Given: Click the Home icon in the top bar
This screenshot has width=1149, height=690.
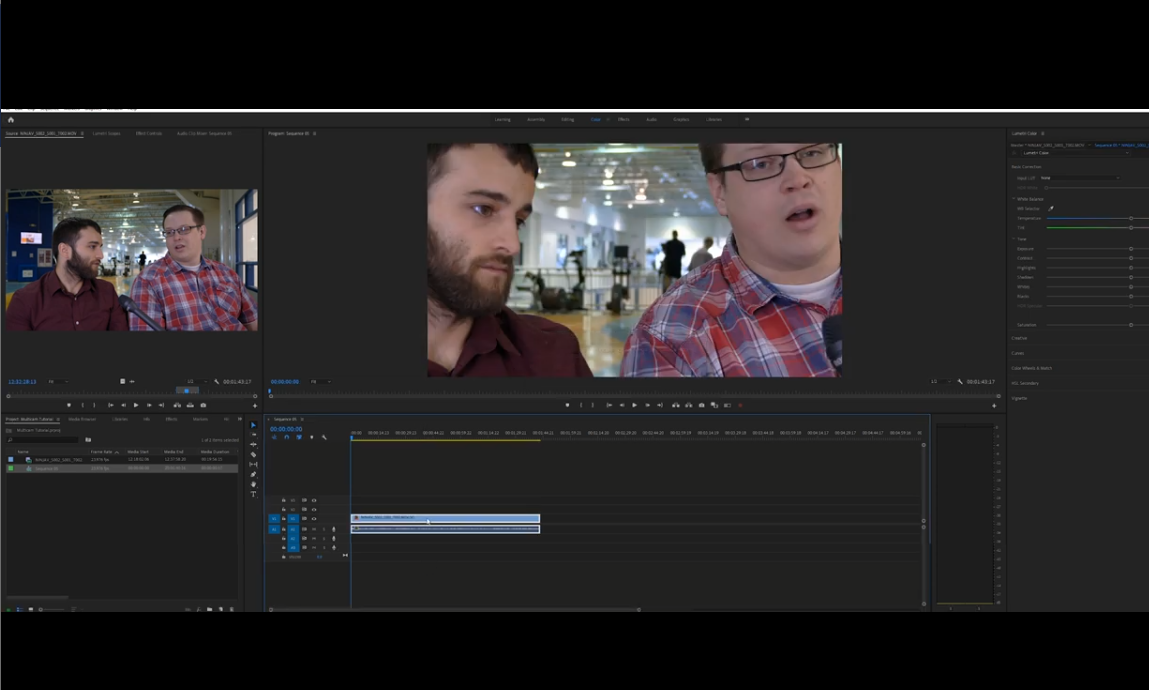Looking at the screenshot, I should [x=11, y=119].
